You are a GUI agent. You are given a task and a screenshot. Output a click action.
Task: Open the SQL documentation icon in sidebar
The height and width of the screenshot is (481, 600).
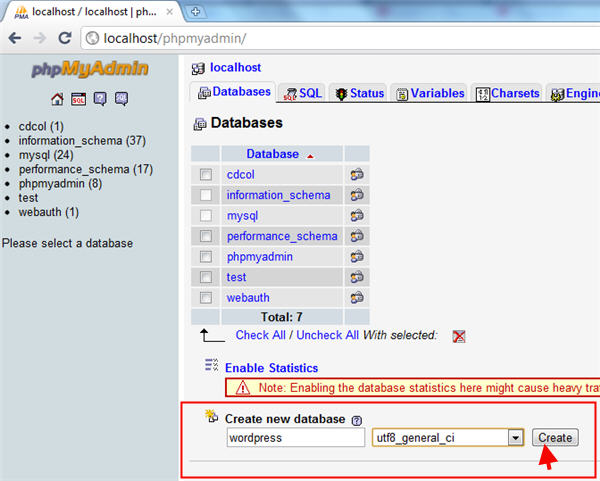[122, 99]
